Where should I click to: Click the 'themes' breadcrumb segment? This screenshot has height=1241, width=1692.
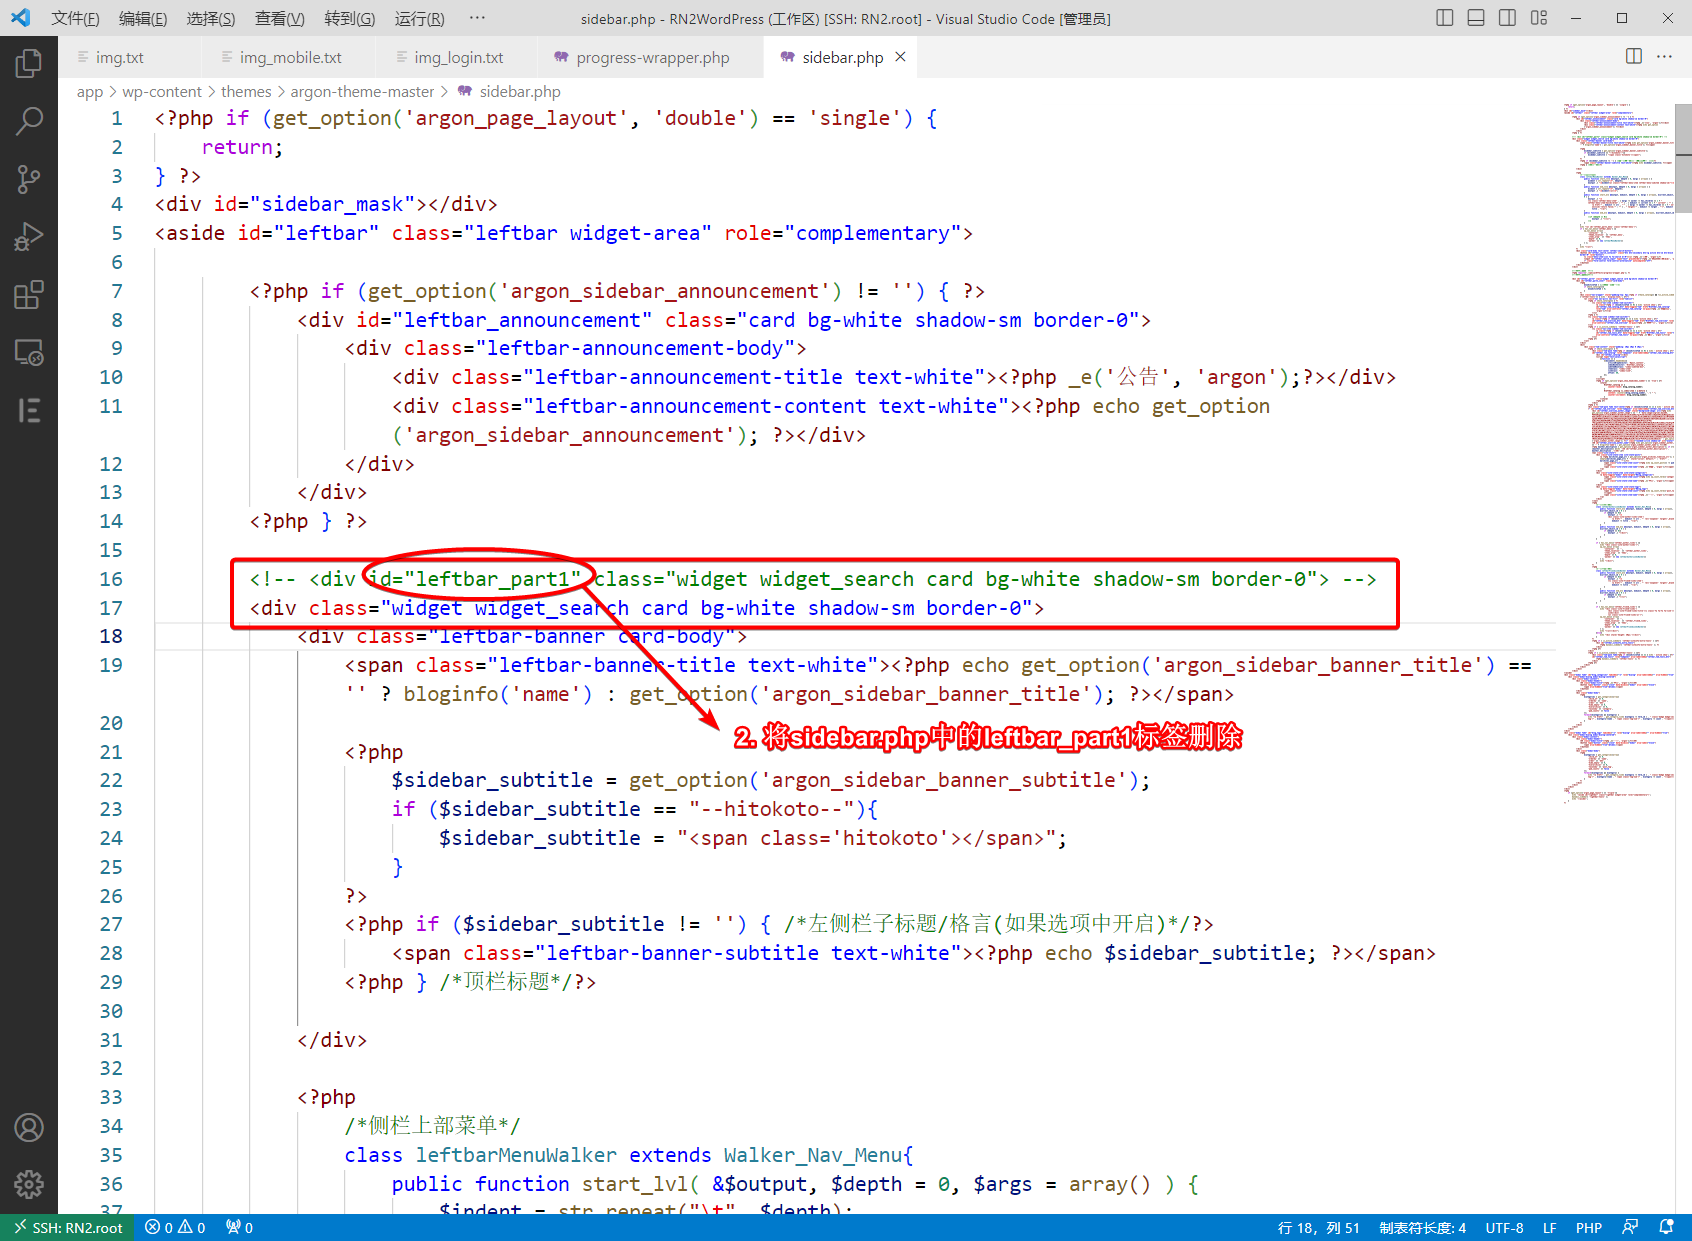click(x=246, y=91)
